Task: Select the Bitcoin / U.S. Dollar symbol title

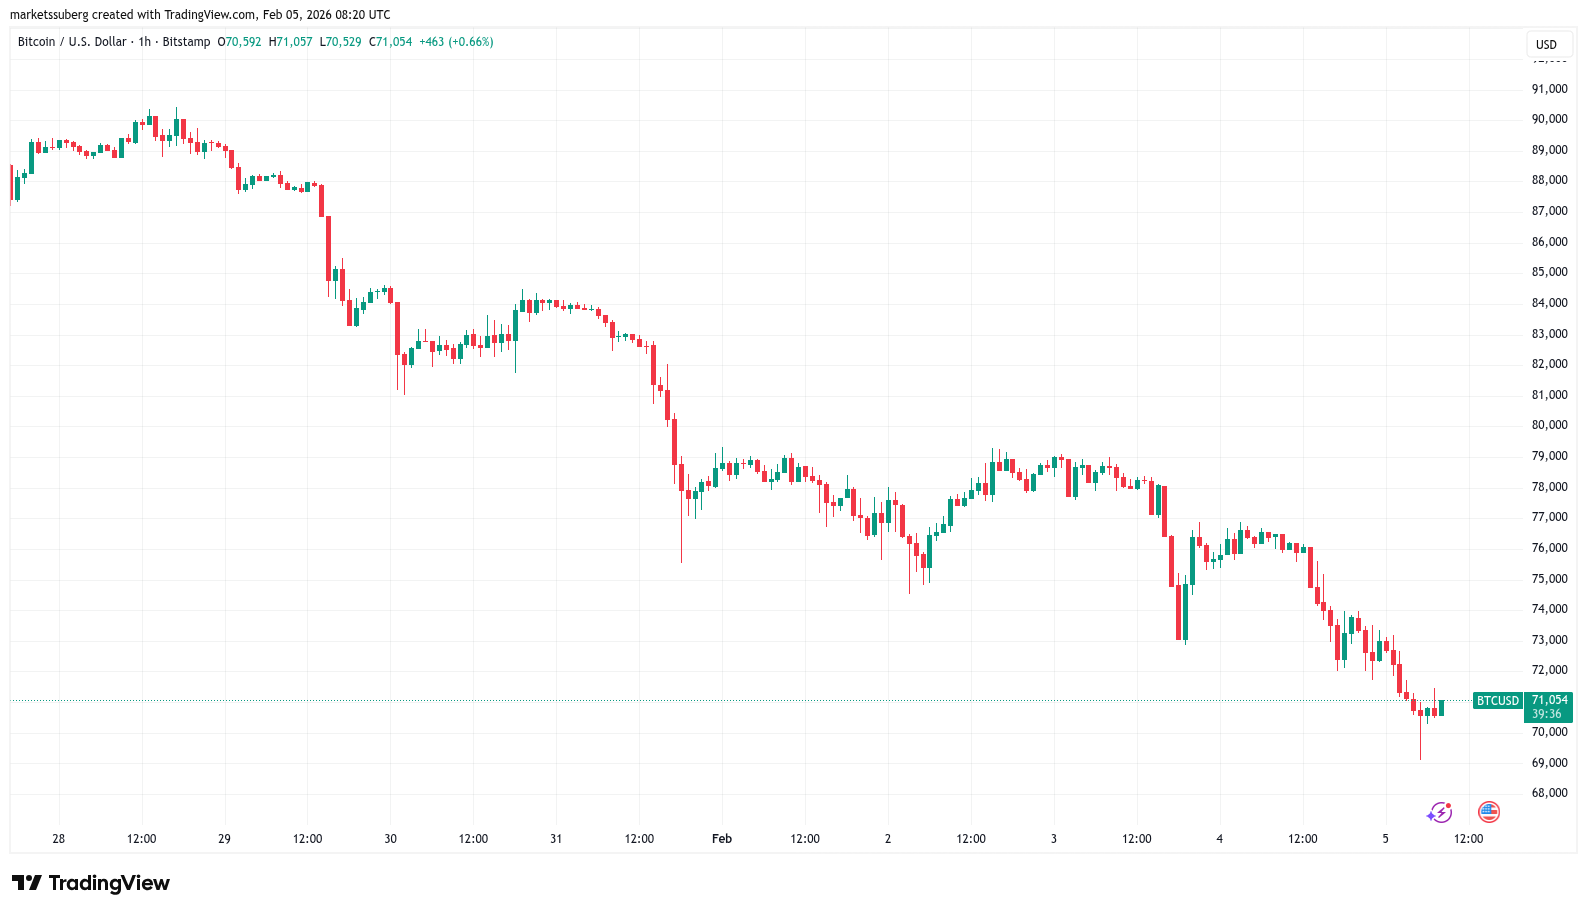Action: 72,42
